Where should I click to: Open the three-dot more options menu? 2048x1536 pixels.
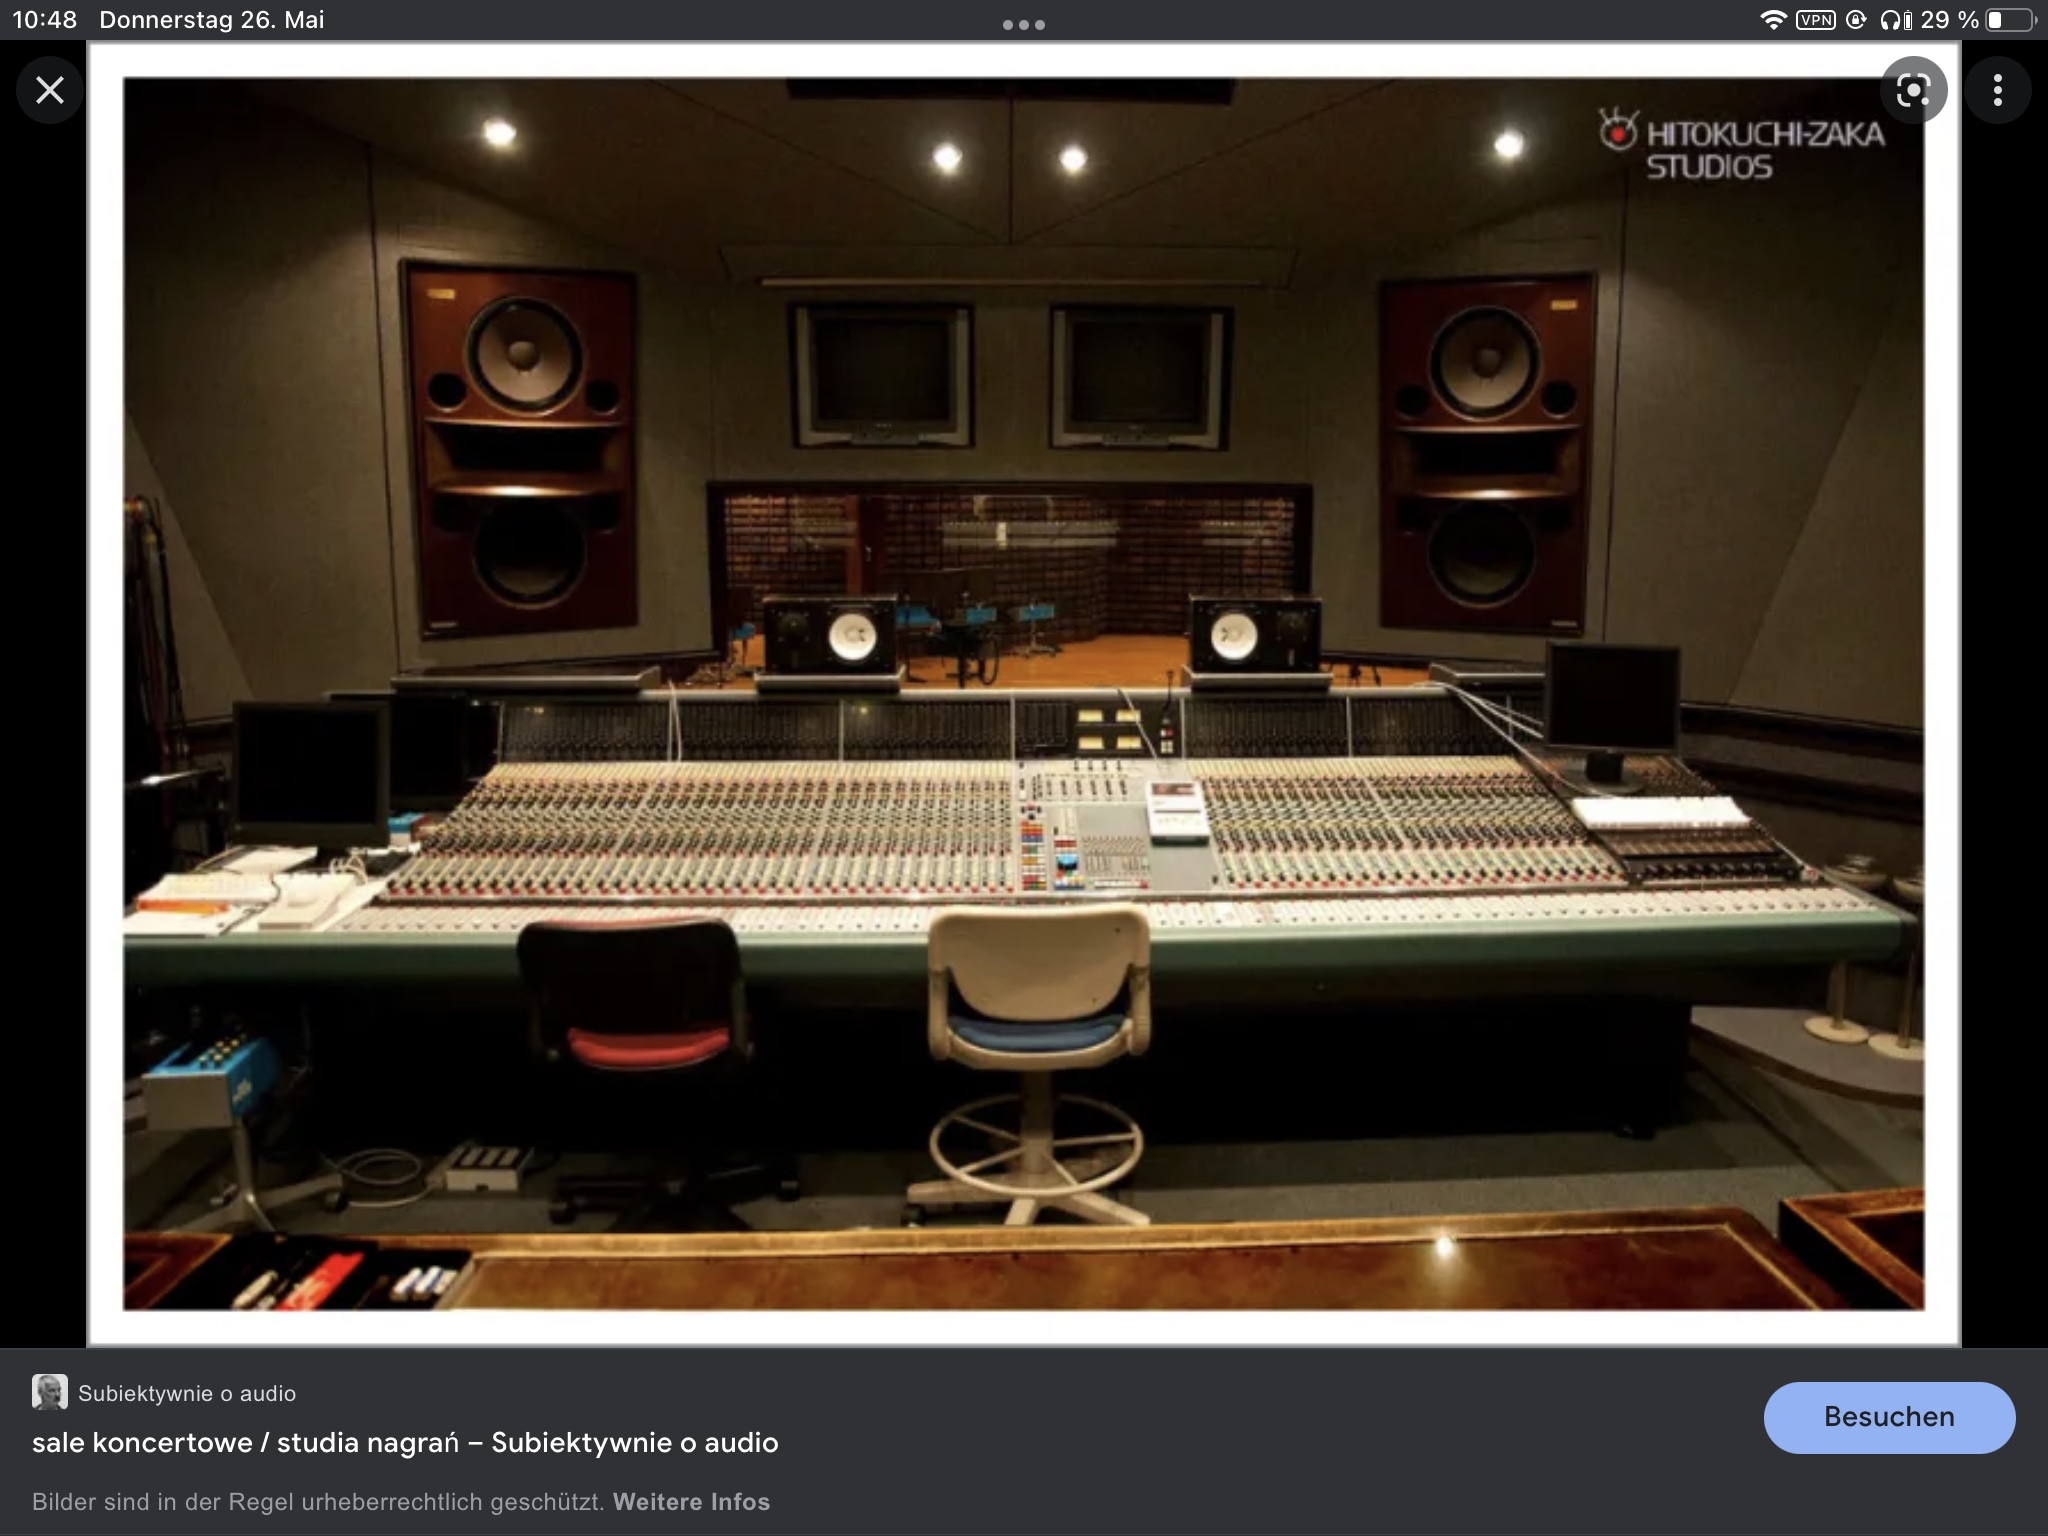click(1997, 90)
